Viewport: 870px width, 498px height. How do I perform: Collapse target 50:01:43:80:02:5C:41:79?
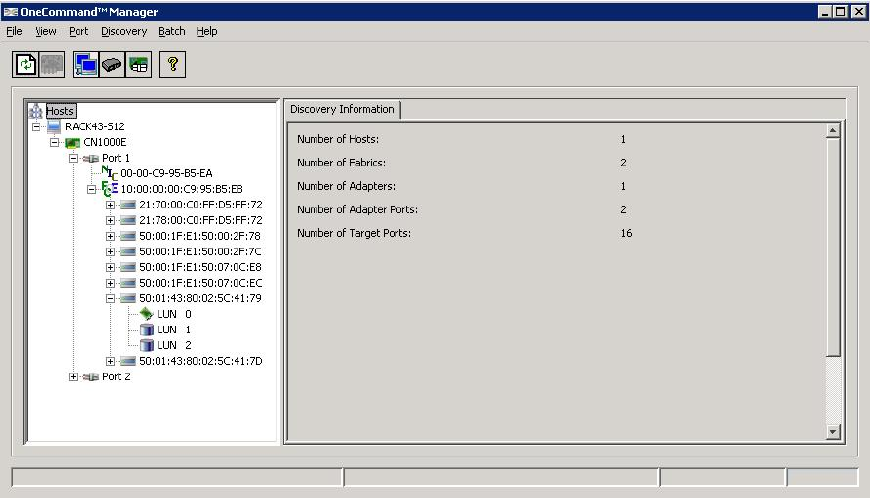pos(110,298)
